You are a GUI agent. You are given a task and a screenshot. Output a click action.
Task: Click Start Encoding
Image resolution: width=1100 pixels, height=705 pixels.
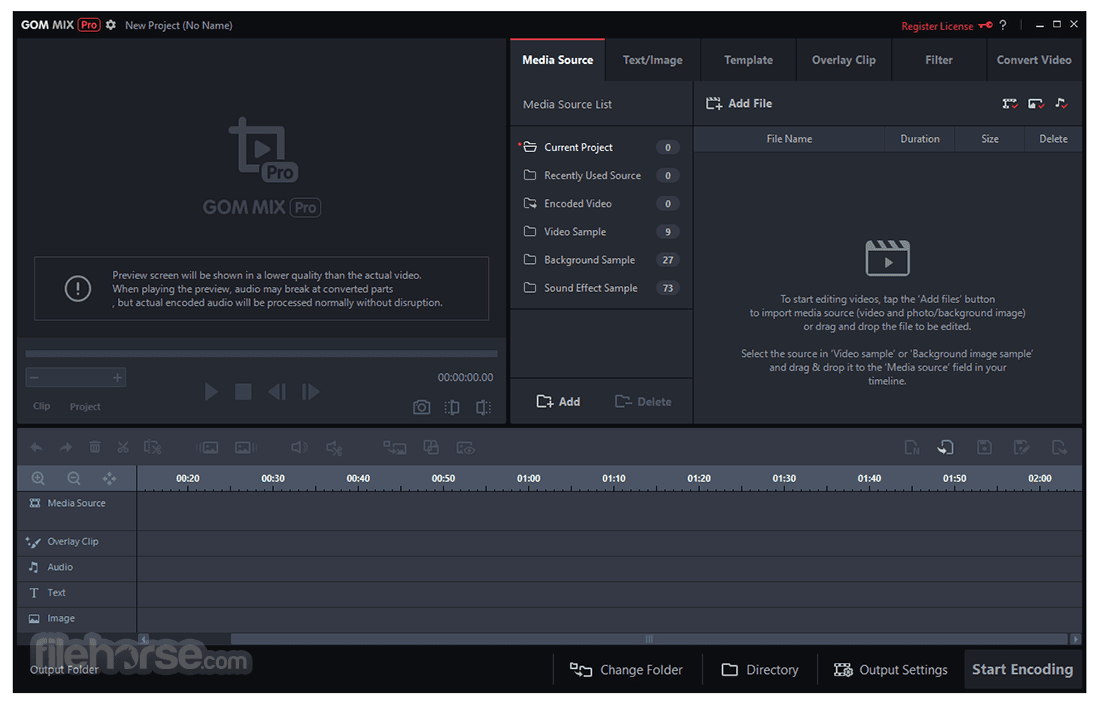pos(1022,669)
